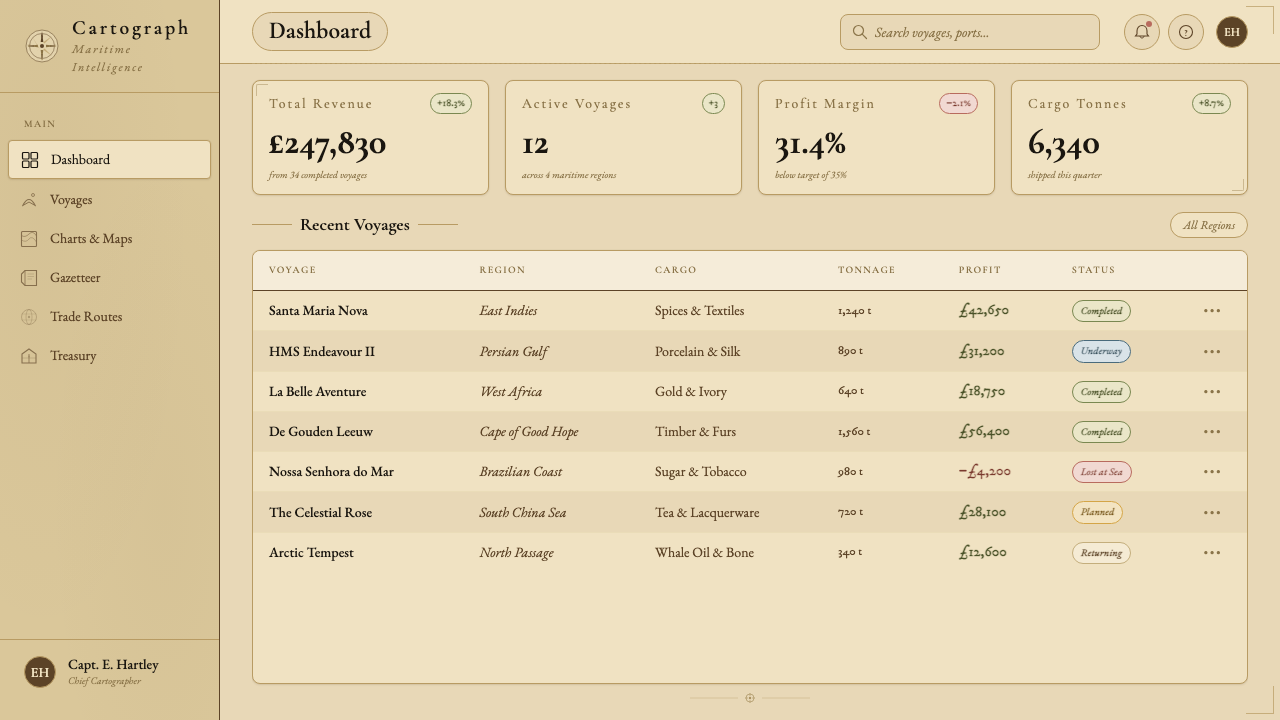Focus the Search voyages, ports field
1280x720 pixels.
970,32
